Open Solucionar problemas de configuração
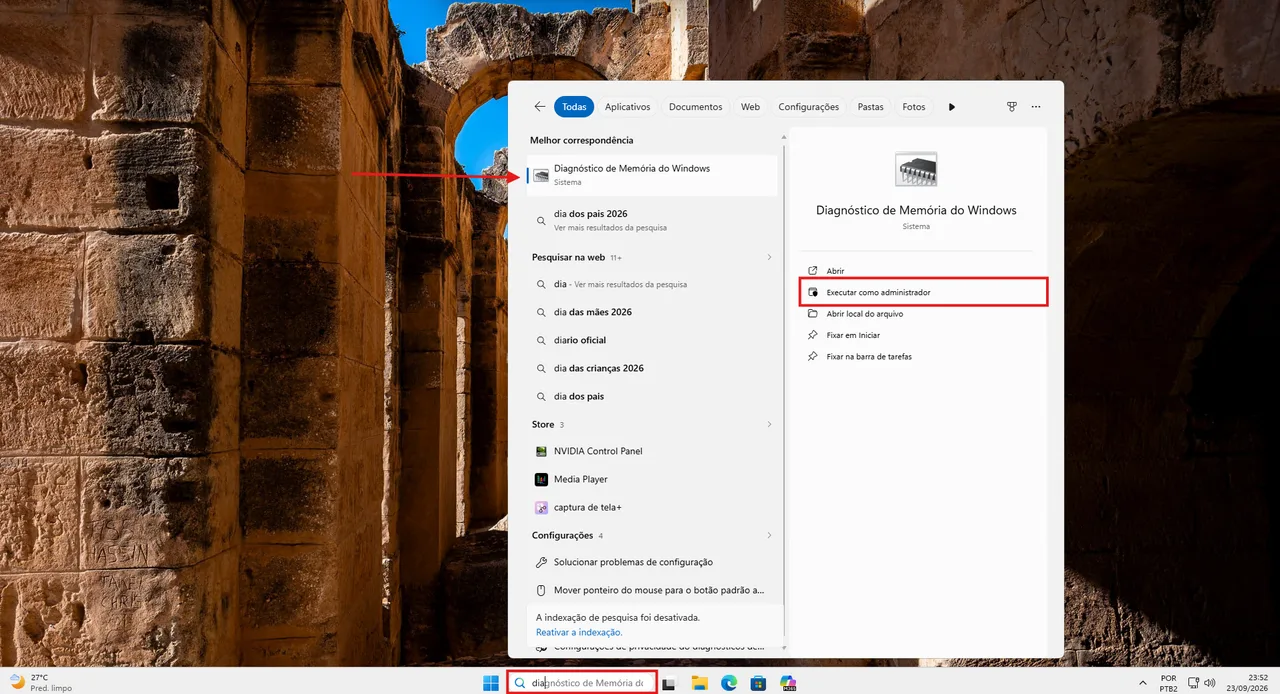 coord(652,562)
